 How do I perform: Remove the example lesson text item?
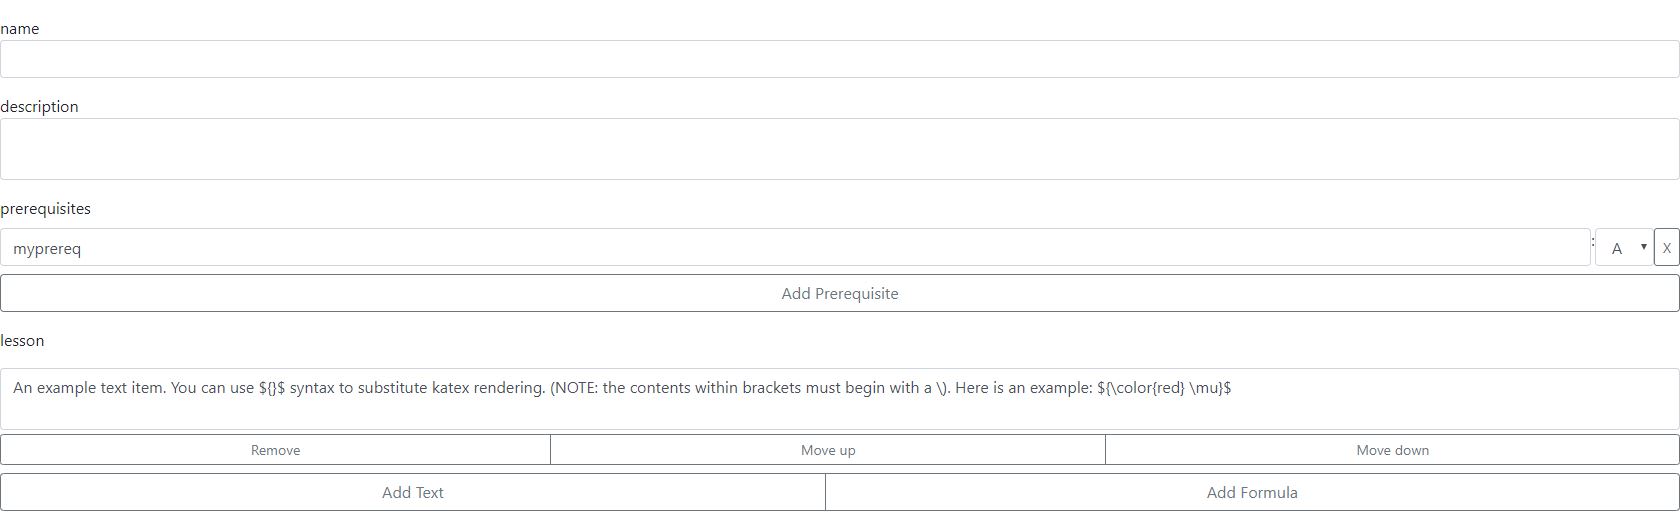pos(275,450)
